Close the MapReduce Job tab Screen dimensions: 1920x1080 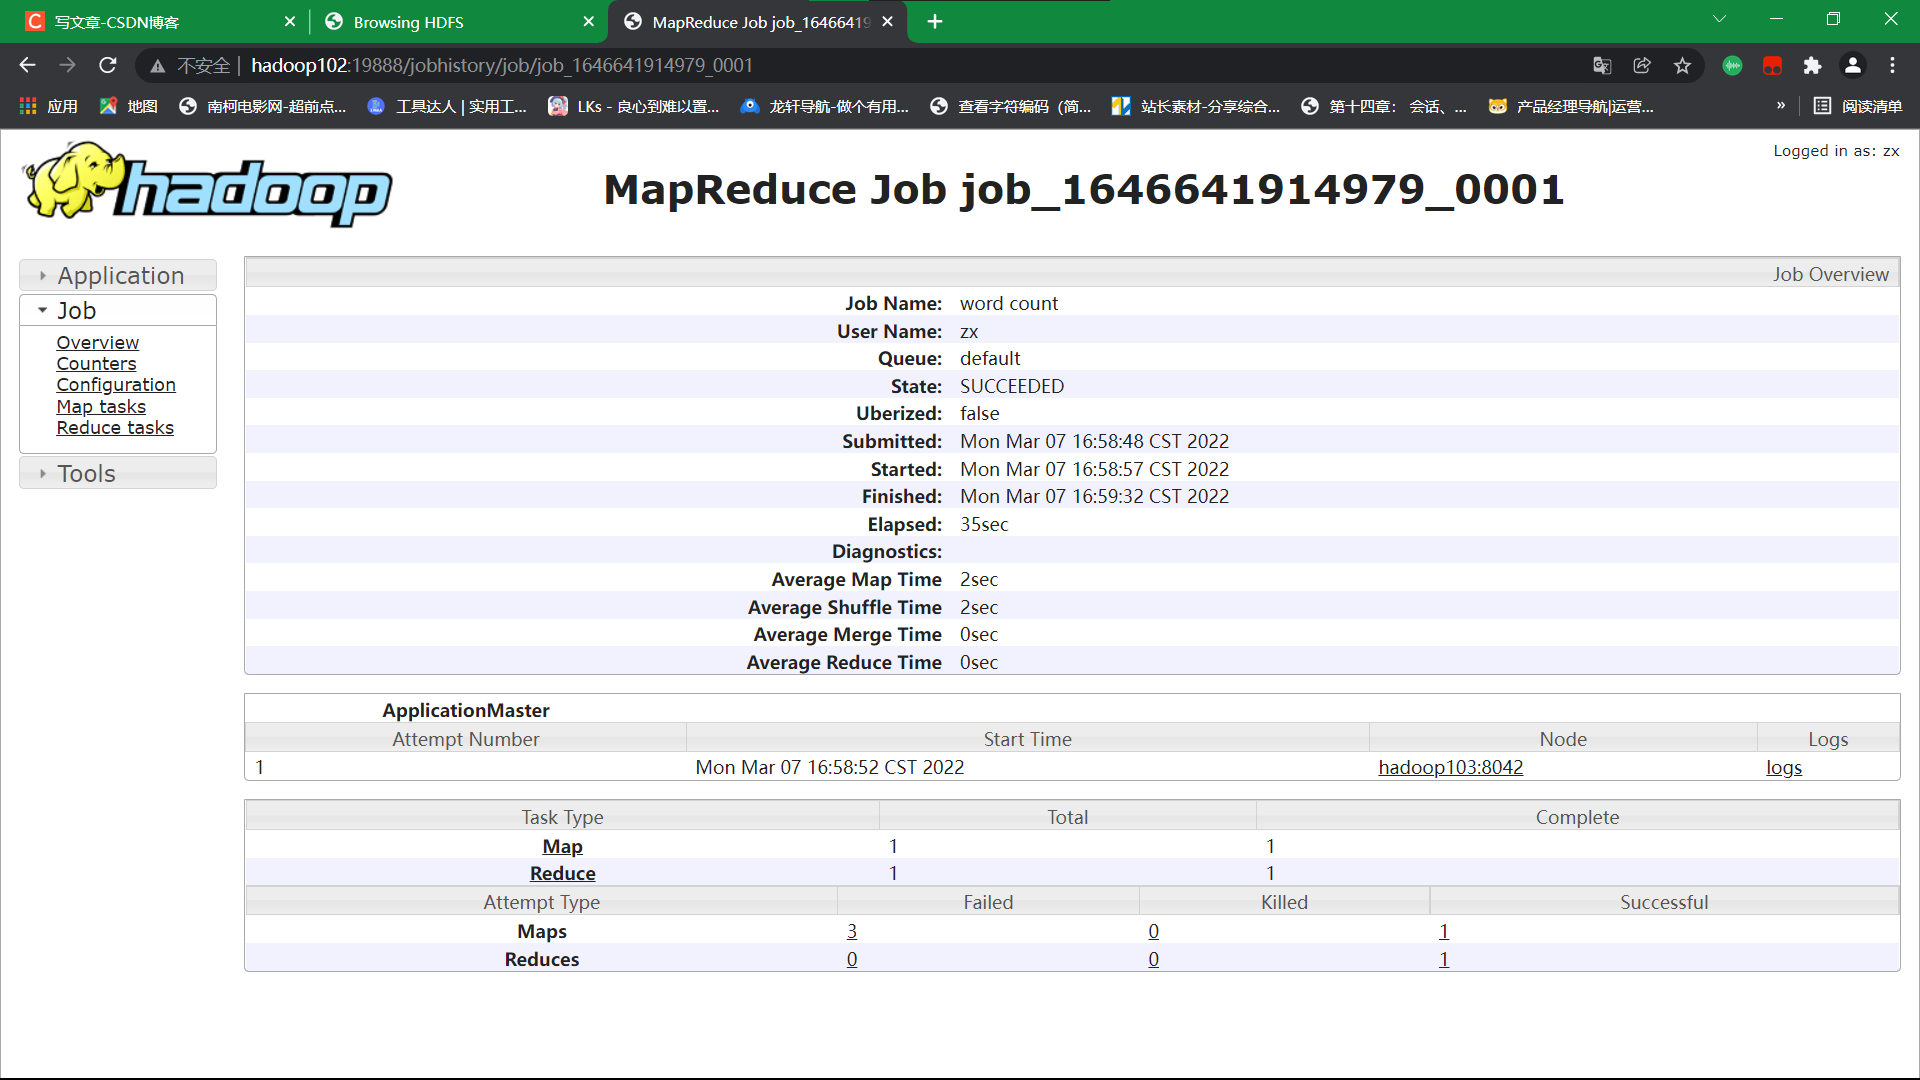click(887, 22)
